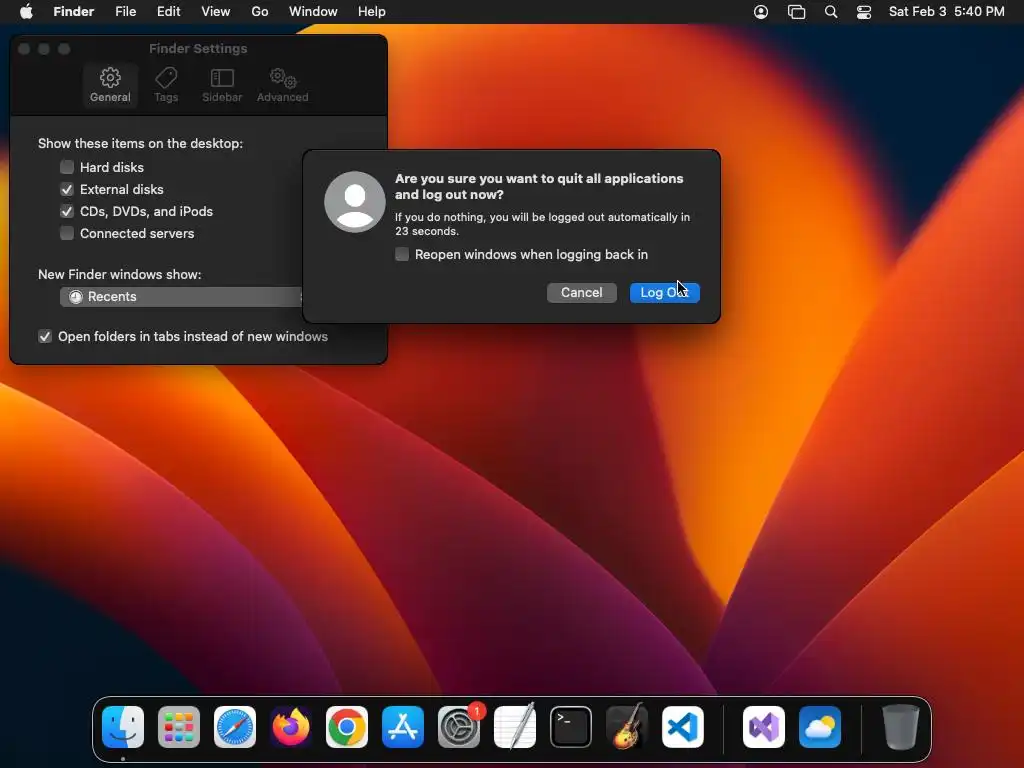Open System Settings with badge
Image resolution: width=1024 pixels, height=768 pixels.
(x=459, y=727)
